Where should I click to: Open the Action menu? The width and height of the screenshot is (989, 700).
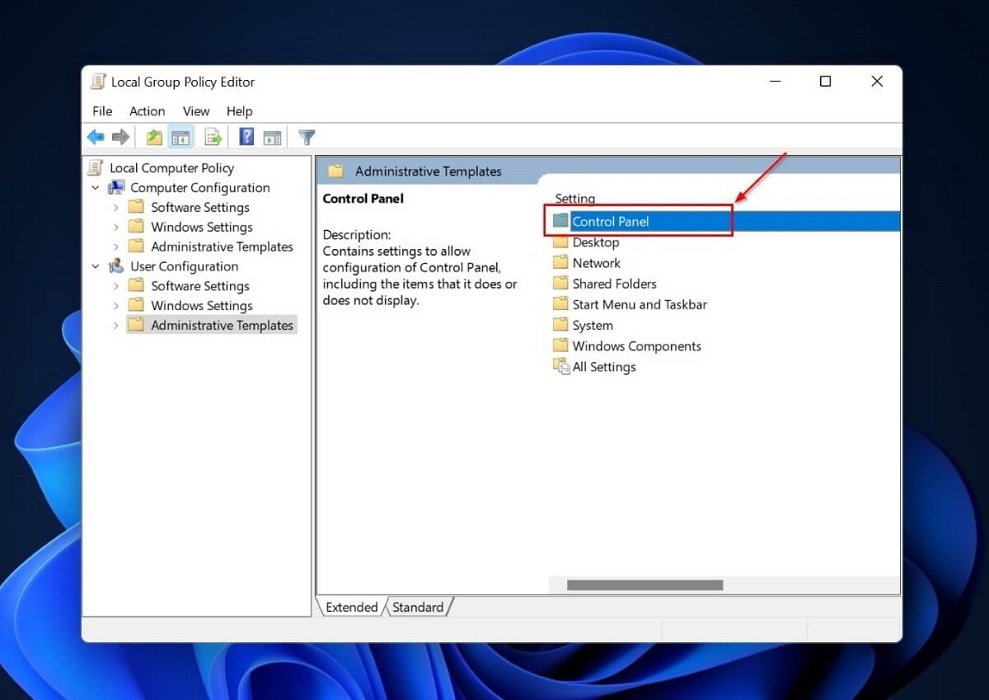click(x=146, y=111)
